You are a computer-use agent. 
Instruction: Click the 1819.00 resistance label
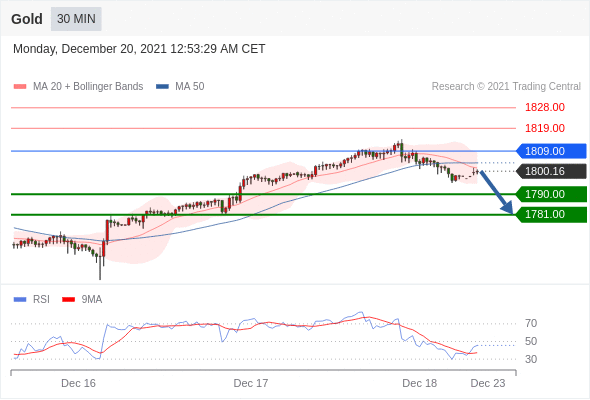pos(545,128)
